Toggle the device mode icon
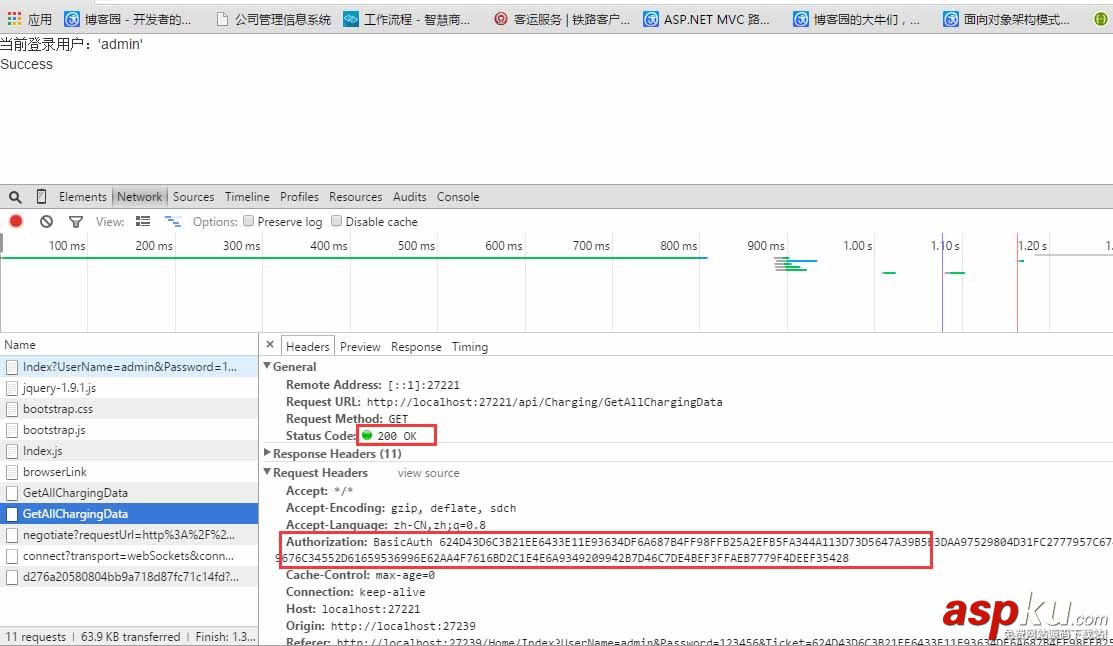Screen dimensions: 1113x646 click(x=40, y=196)
